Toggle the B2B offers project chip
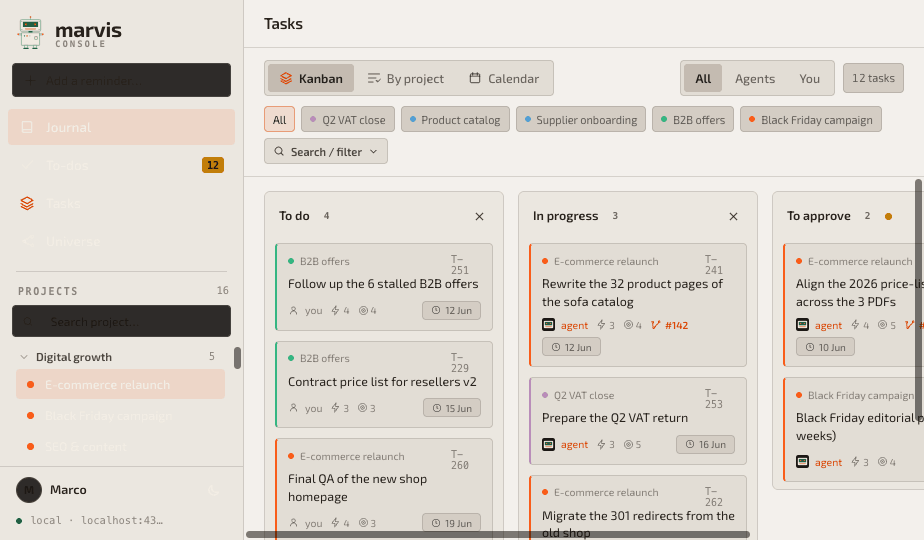924x540 pixels. coord(693,120)
